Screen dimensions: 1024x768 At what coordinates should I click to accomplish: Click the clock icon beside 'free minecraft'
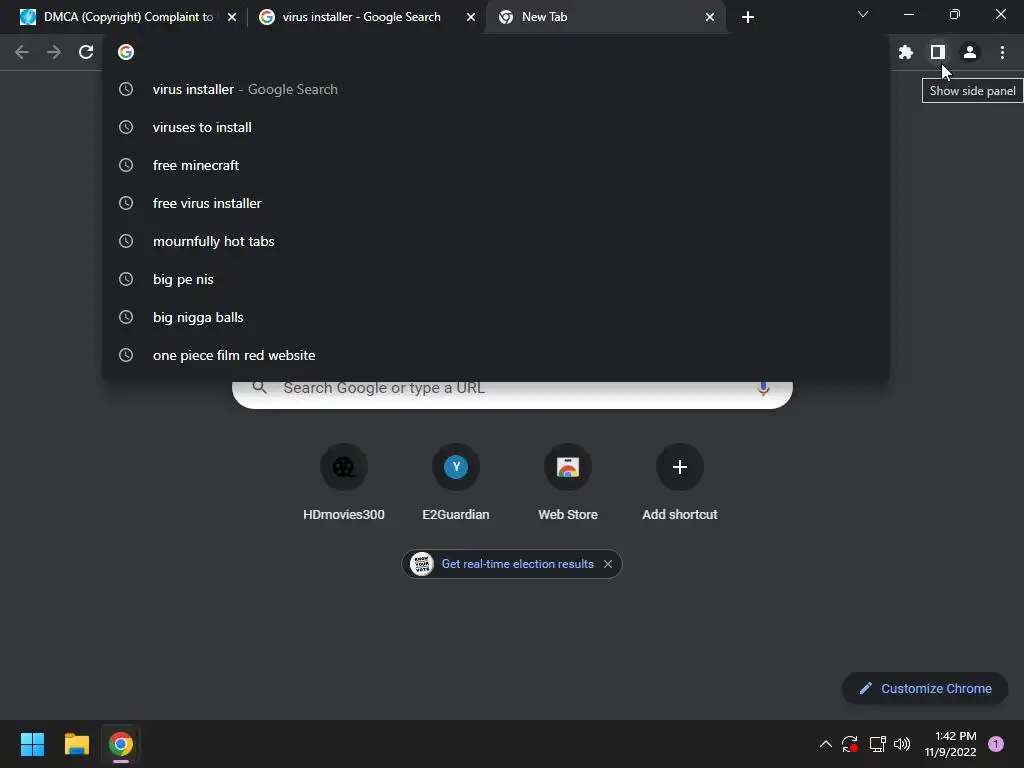coord(126,165)
